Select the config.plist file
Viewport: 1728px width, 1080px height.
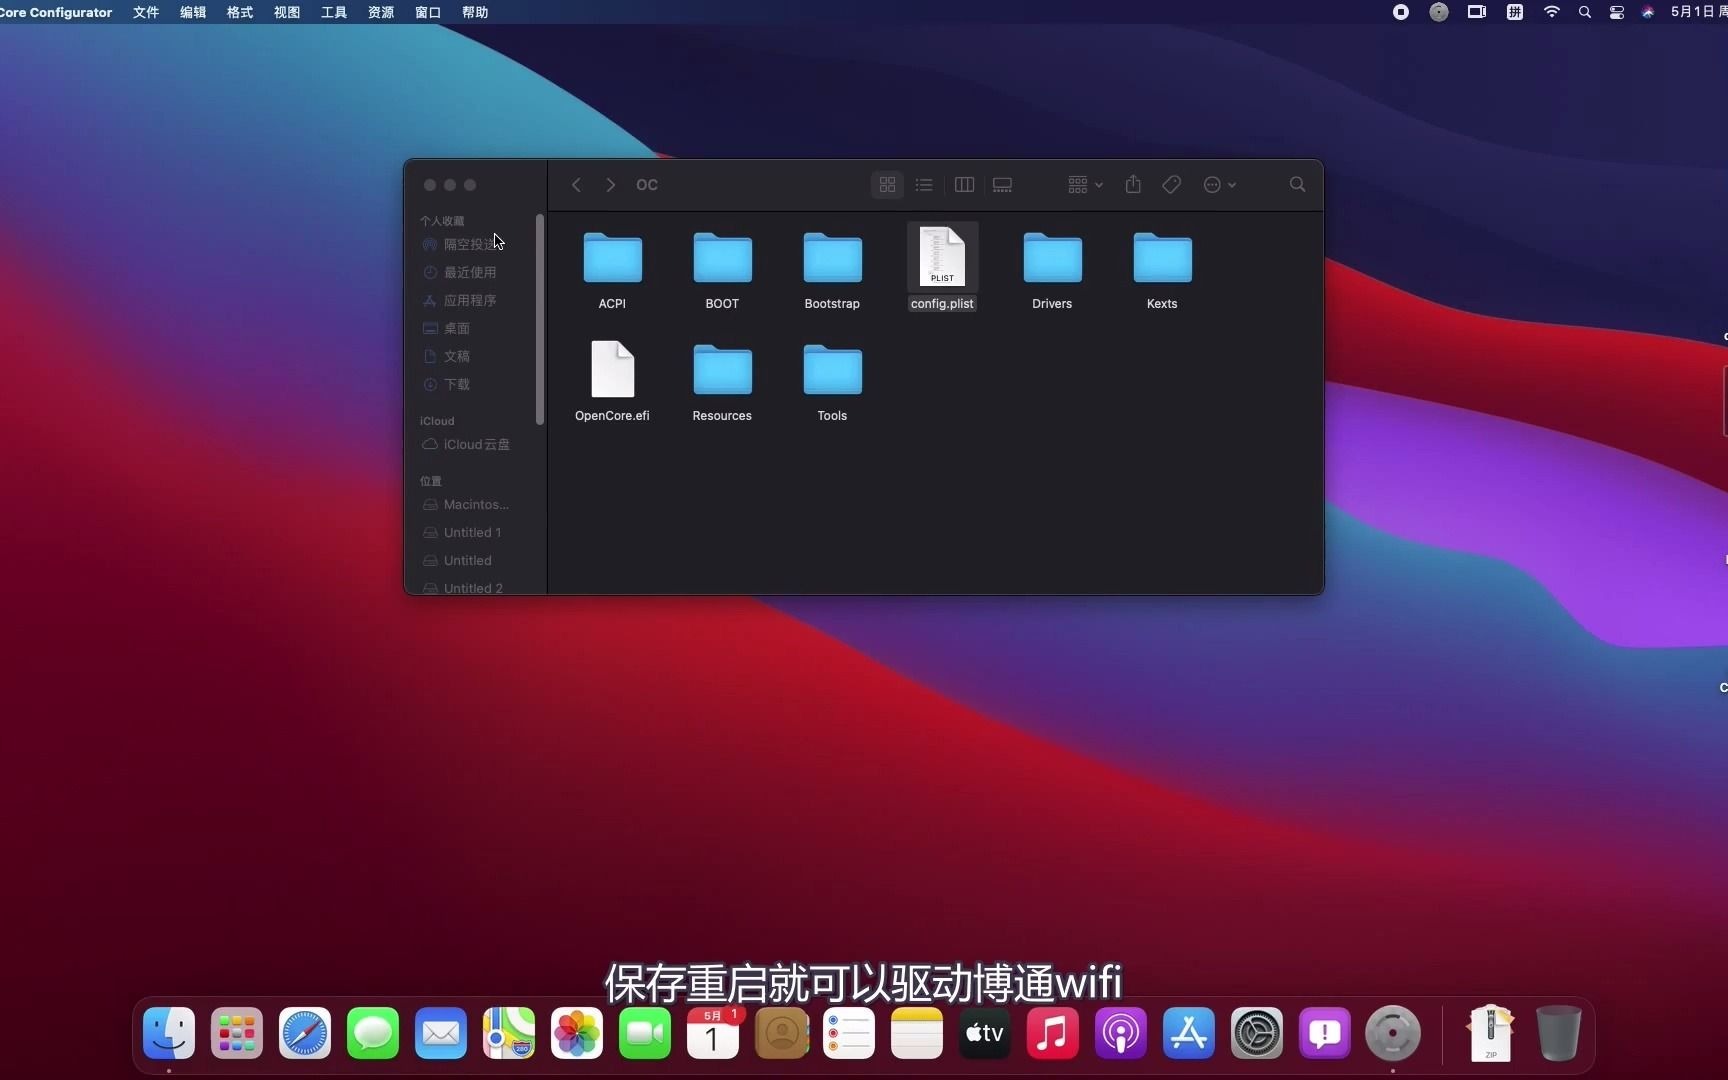point(941,258)
